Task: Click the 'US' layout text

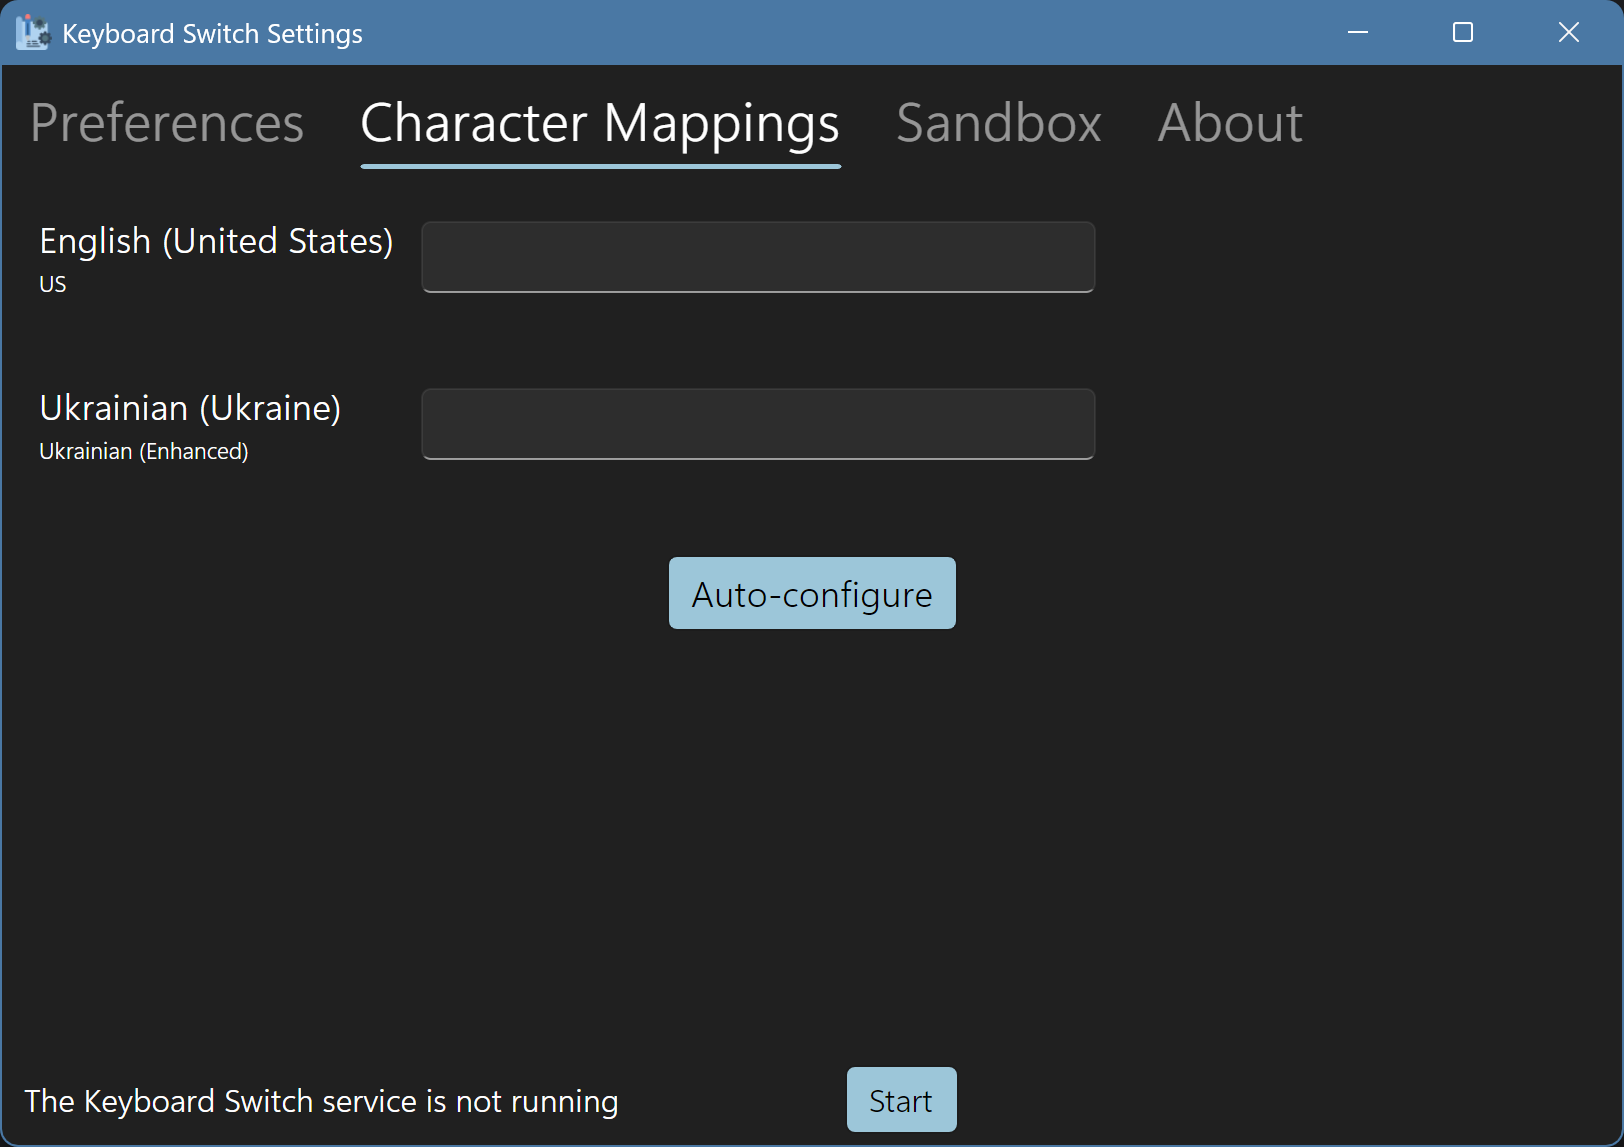Action: coord(53,285)
